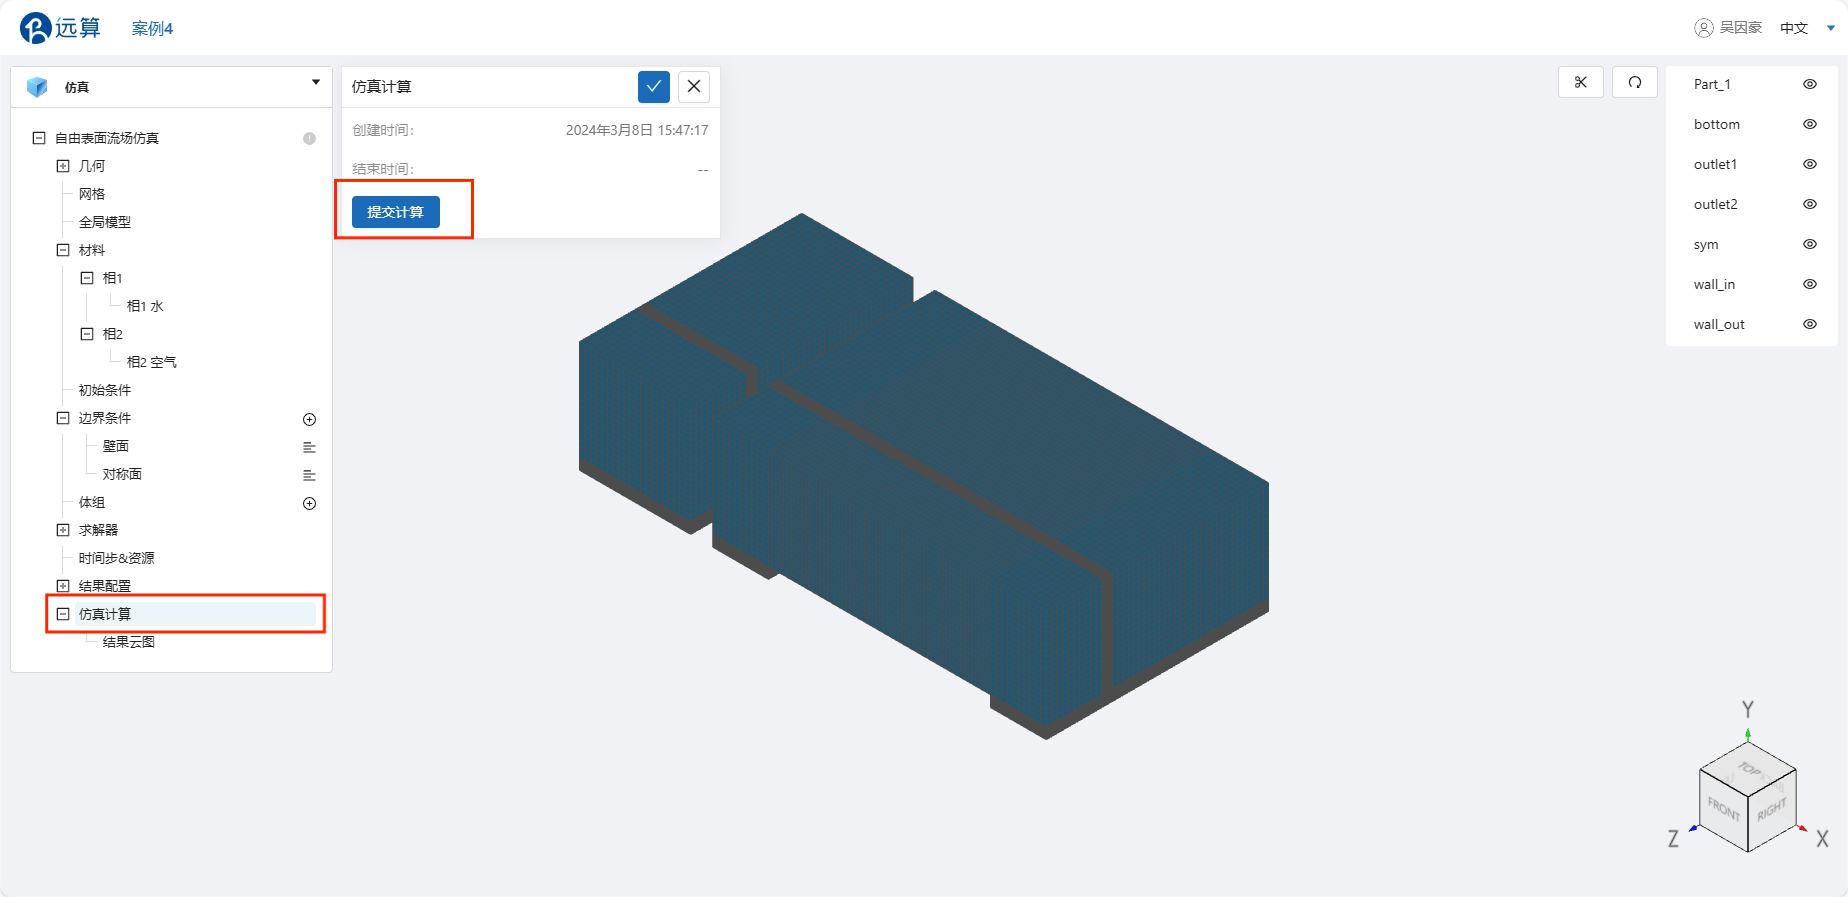Select 初始条件 in the tree
The width and height of the screenshot is (1848, 897).
click(x=105, y=390)
